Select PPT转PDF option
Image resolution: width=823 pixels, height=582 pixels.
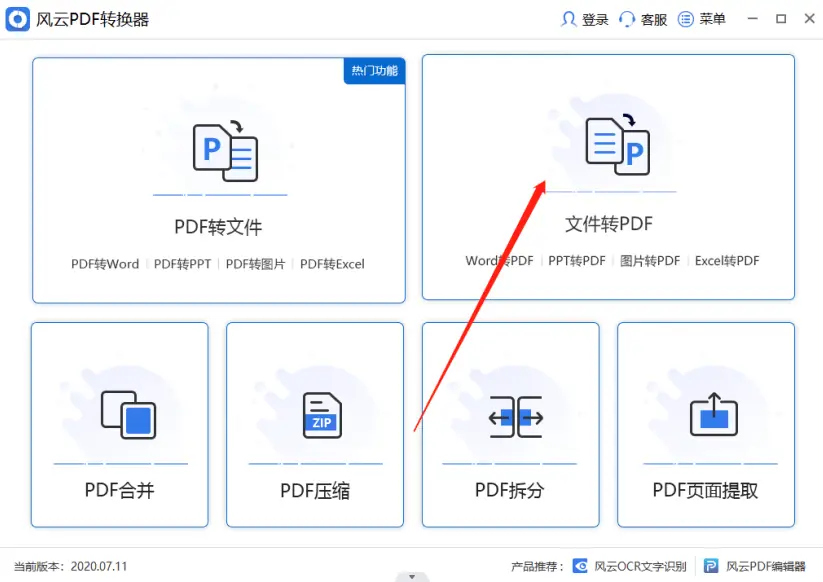(577, 261)
